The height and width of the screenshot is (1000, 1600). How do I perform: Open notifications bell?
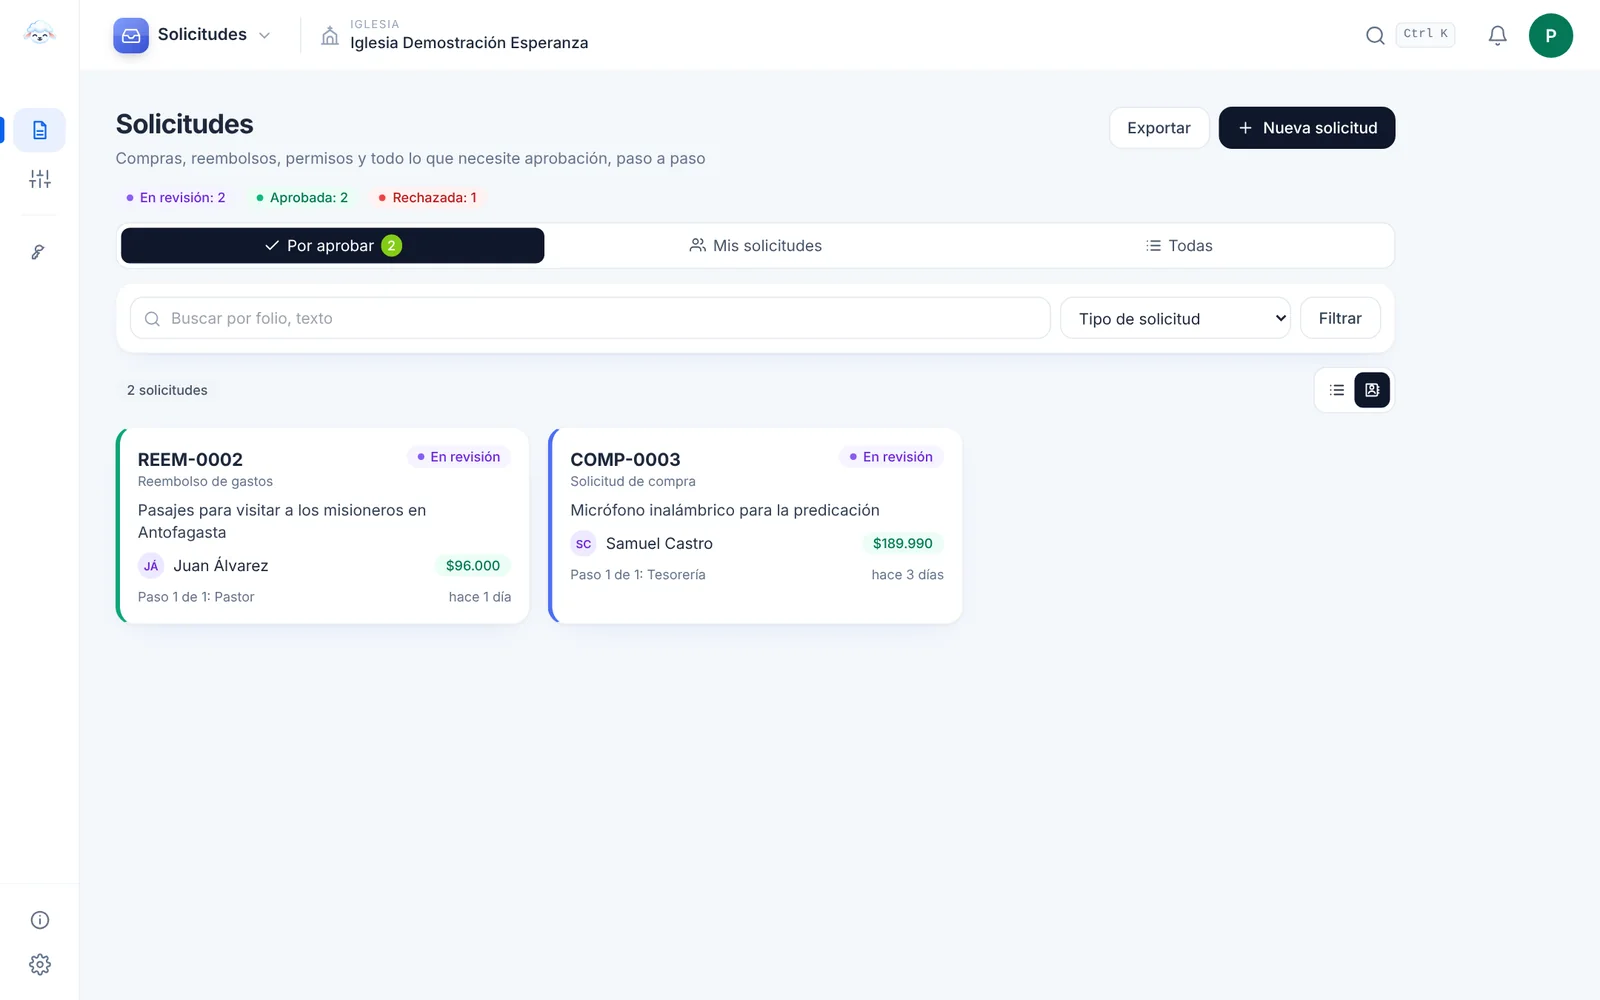1497,36
